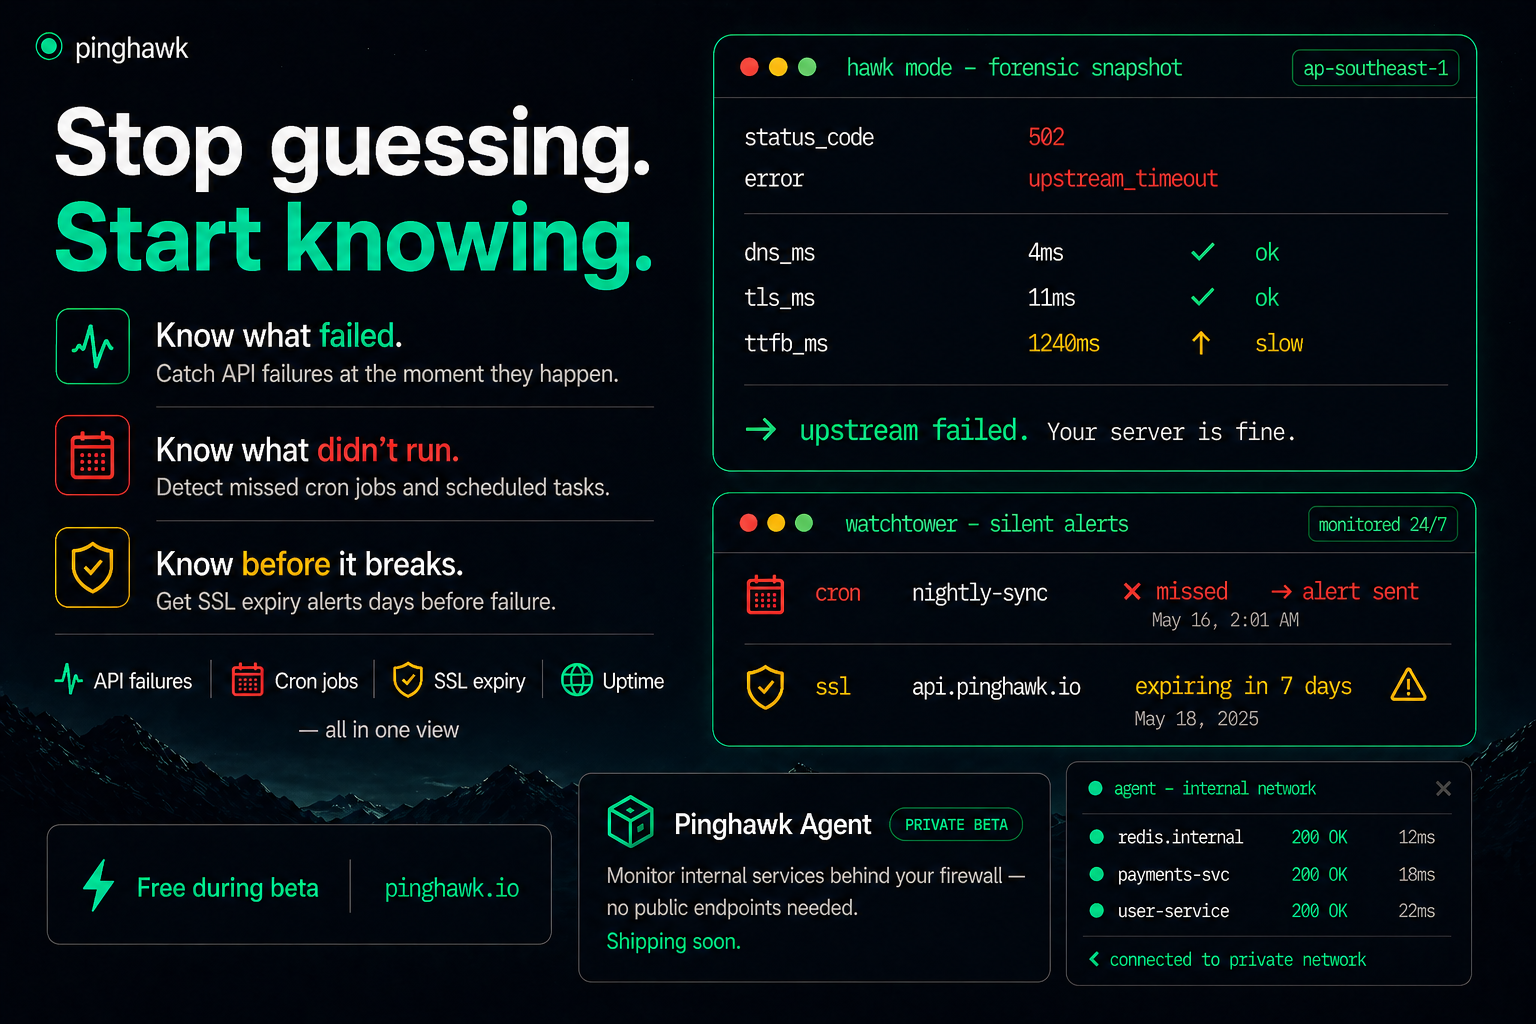The width and height of the screenshot is (1536, 1024).
Task: Click the green dot in the agent panel header
Action: 1095,788
